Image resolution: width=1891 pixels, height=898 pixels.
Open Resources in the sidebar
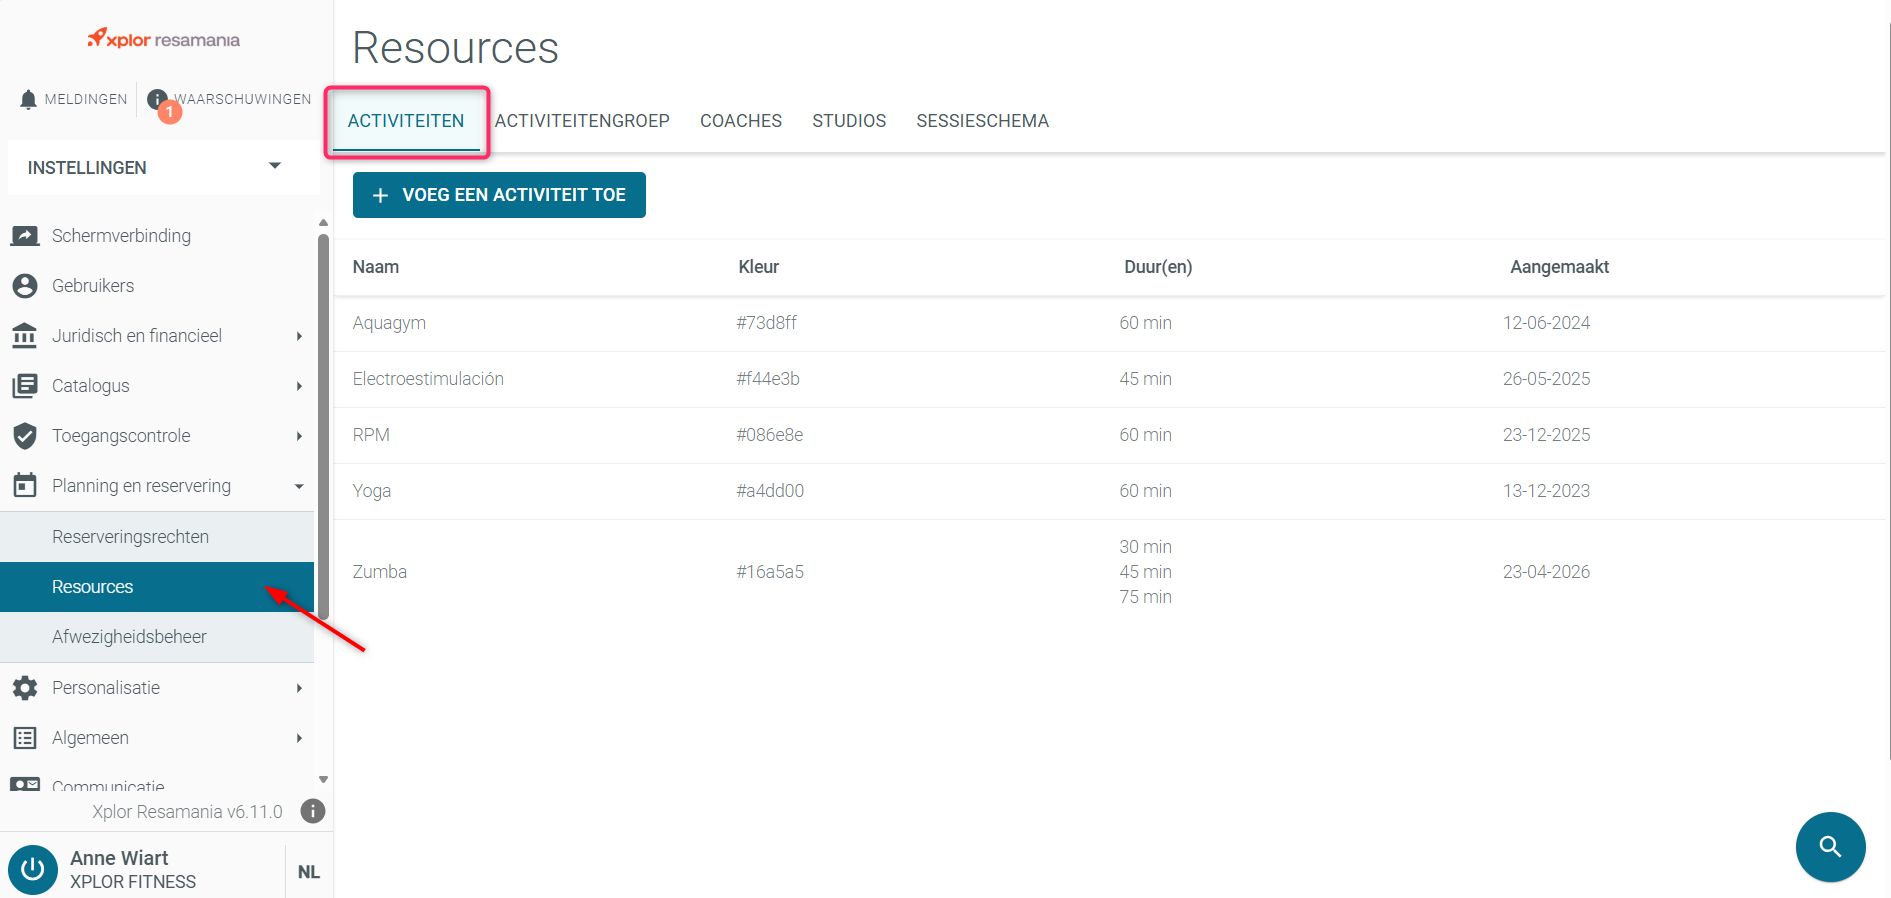[x=157, y=587]
